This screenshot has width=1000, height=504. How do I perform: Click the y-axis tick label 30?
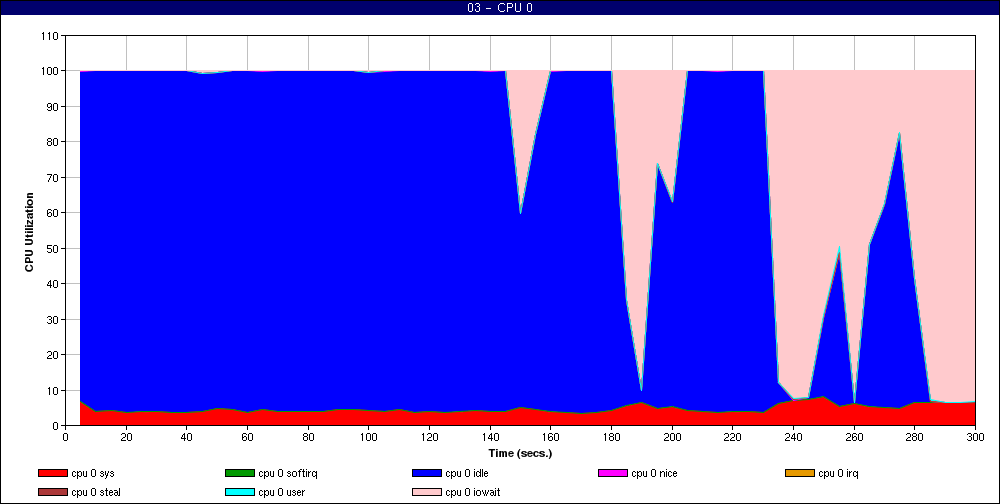(x=54, y=319)
